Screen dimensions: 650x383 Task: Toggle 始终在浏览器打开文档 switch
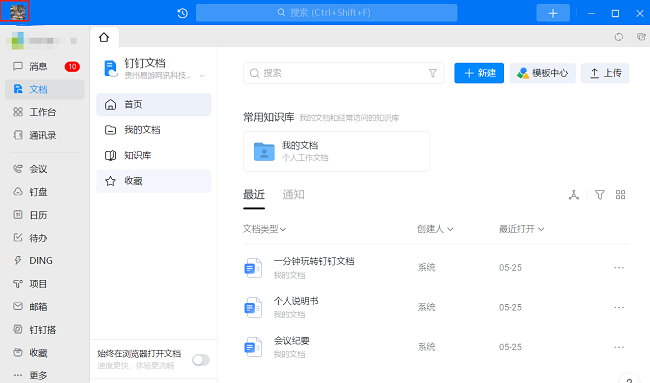pyautogui.click(x=201, y=360)
